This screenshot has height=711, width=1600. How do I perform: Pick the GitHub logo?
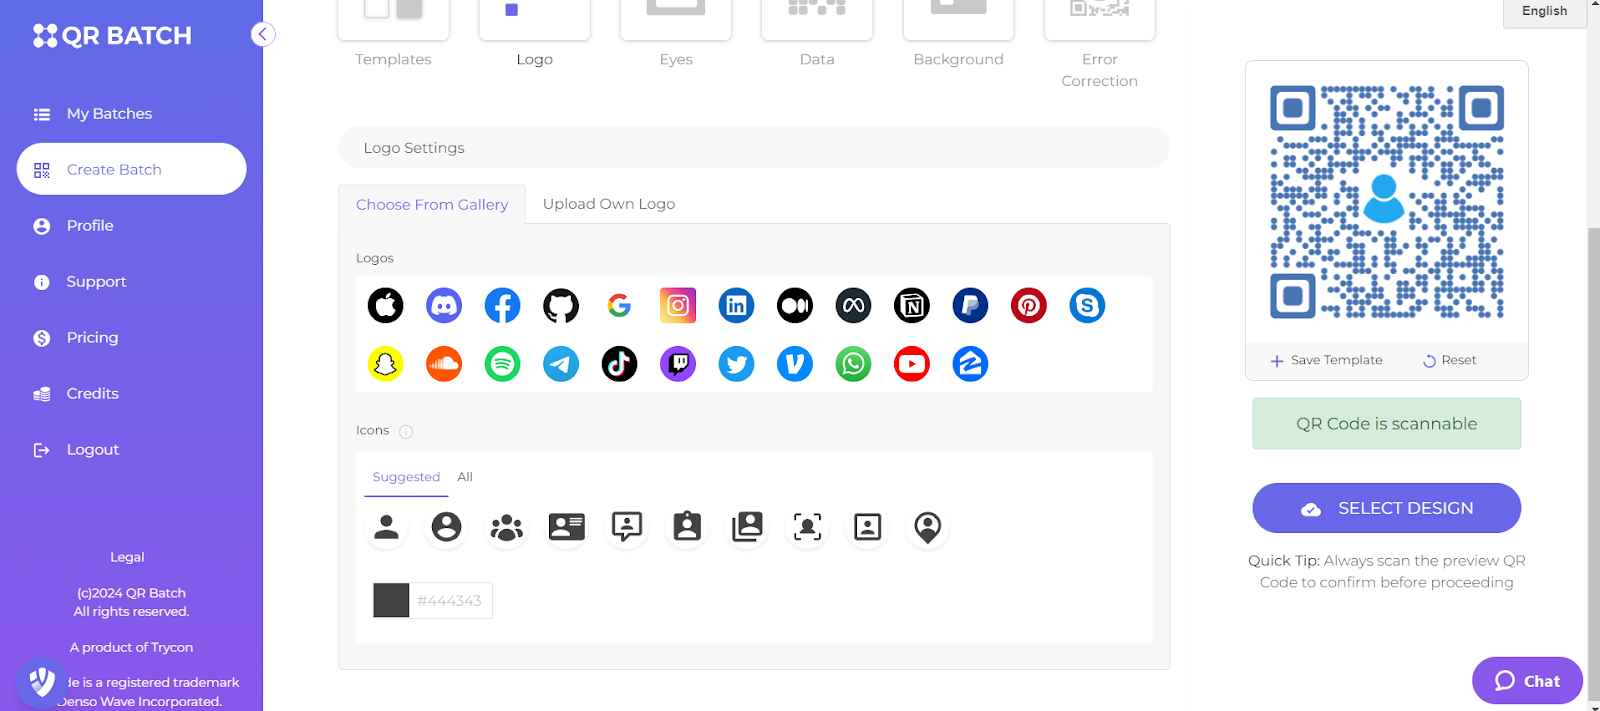point(561,305)
